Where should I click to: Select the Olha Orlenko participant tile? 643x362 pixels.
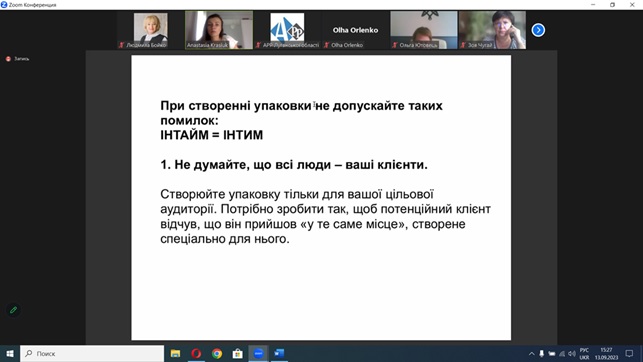pos(356,30)
